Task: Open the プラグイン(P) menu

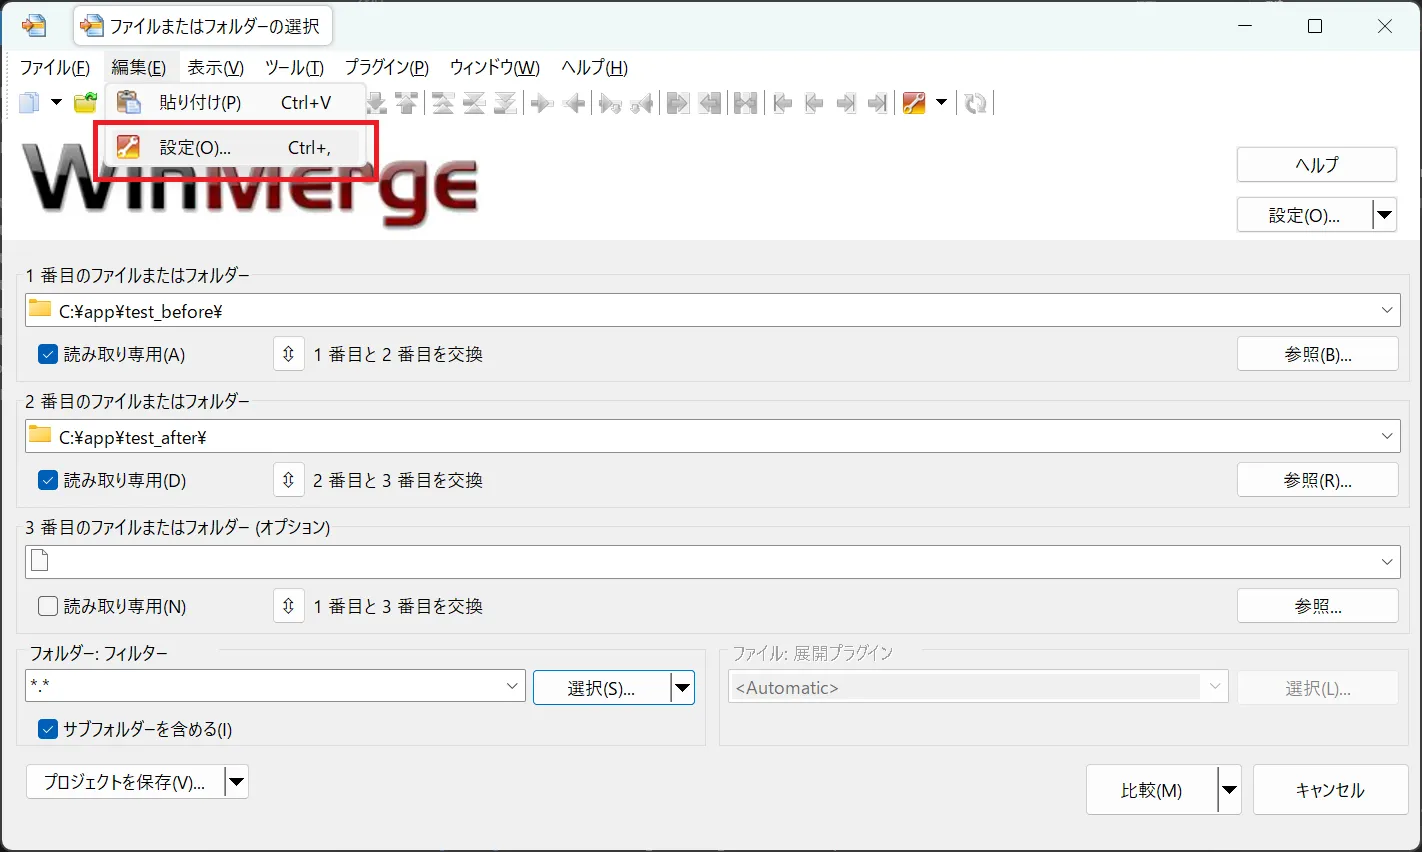Action: tap(387, 68)
